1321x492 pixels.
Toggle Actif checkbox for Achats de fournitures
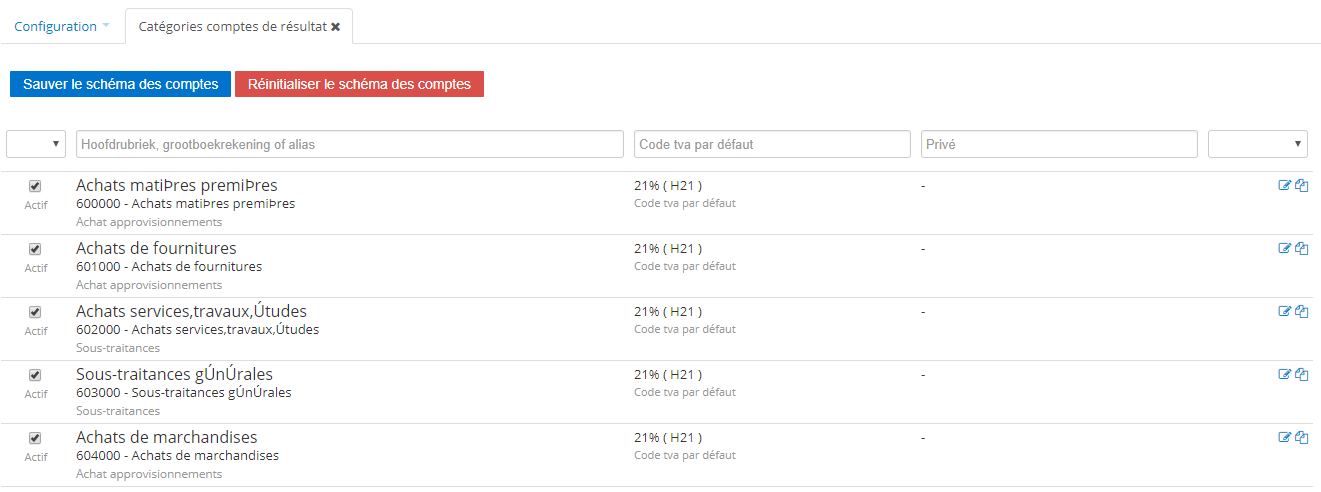pos(35,249)
